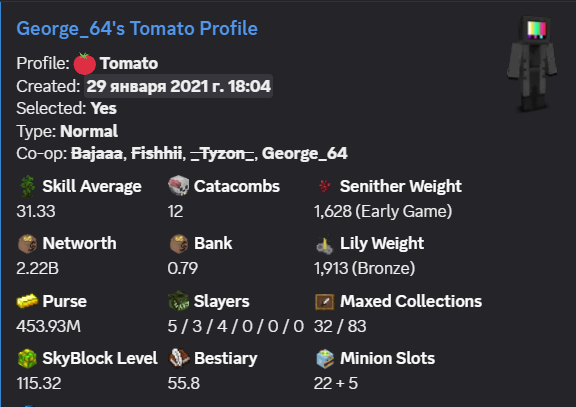The image size is (576, 407).
Task: Click the co-op member name Fishhii
Action: click(156, 154)
